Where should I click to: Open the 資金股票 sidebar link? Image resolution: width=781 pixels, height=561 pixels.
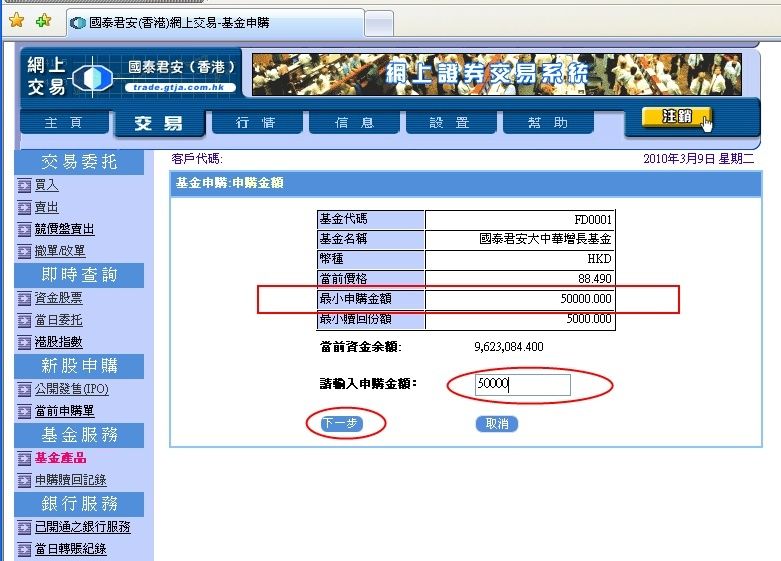[x=58, y=298]
